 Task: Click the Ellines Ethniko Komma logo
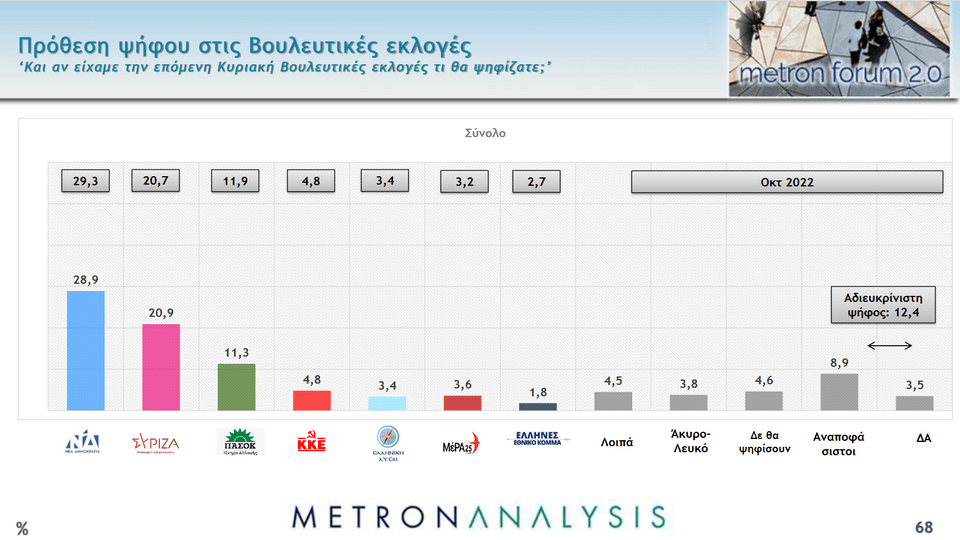tap(538, 438)
